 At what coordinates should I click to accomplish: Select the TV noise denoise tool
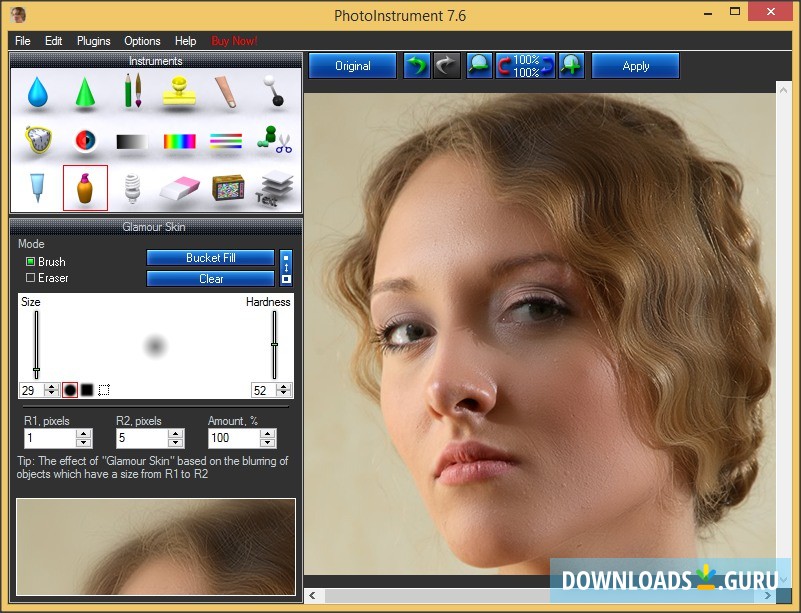pos(228,187)
